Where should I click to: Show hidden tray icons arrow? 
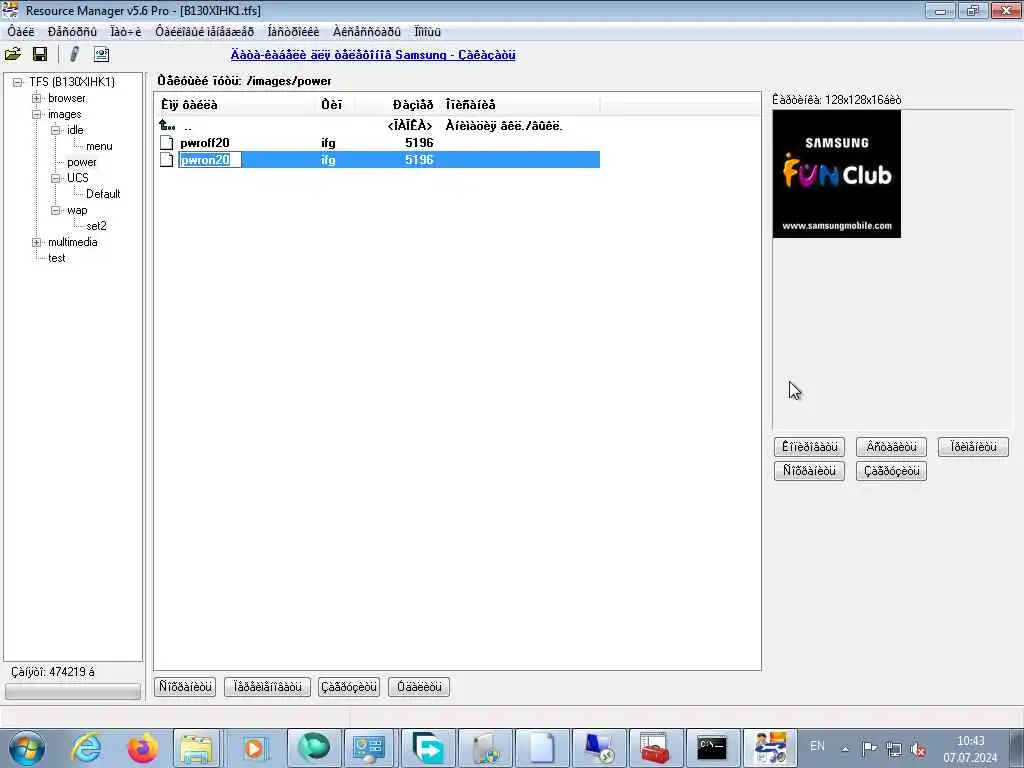point(845,750)
